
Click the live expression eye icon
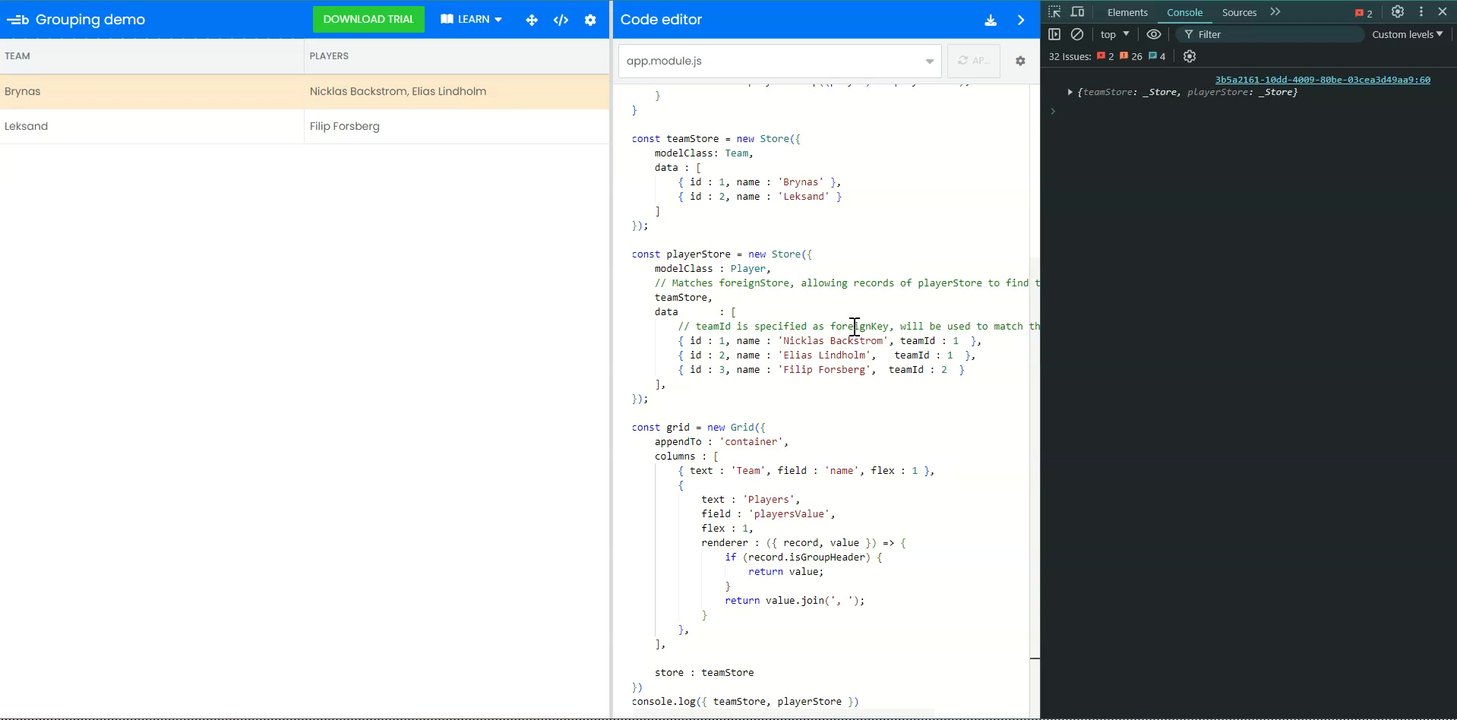[x=1154, y=34]
